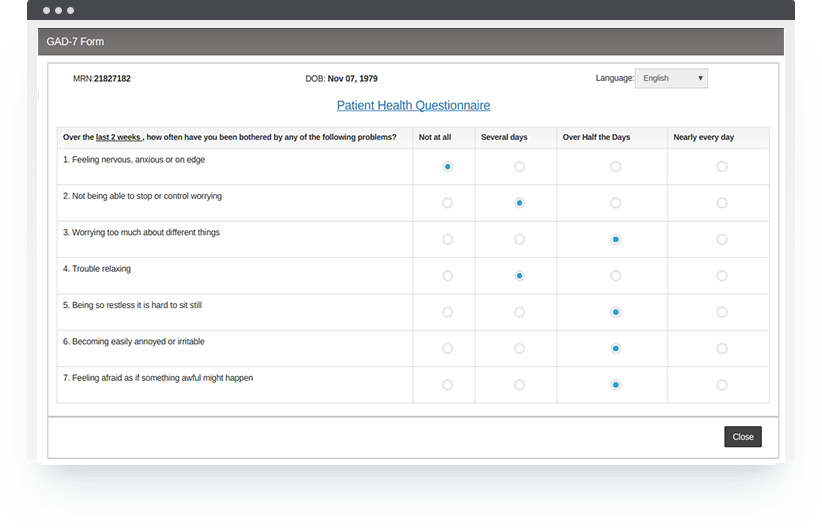Pick 'Over Half the Days' for trouble relaxing
Image resolution: width=822 pixels, height=528 pixels.
coord(615,276)
